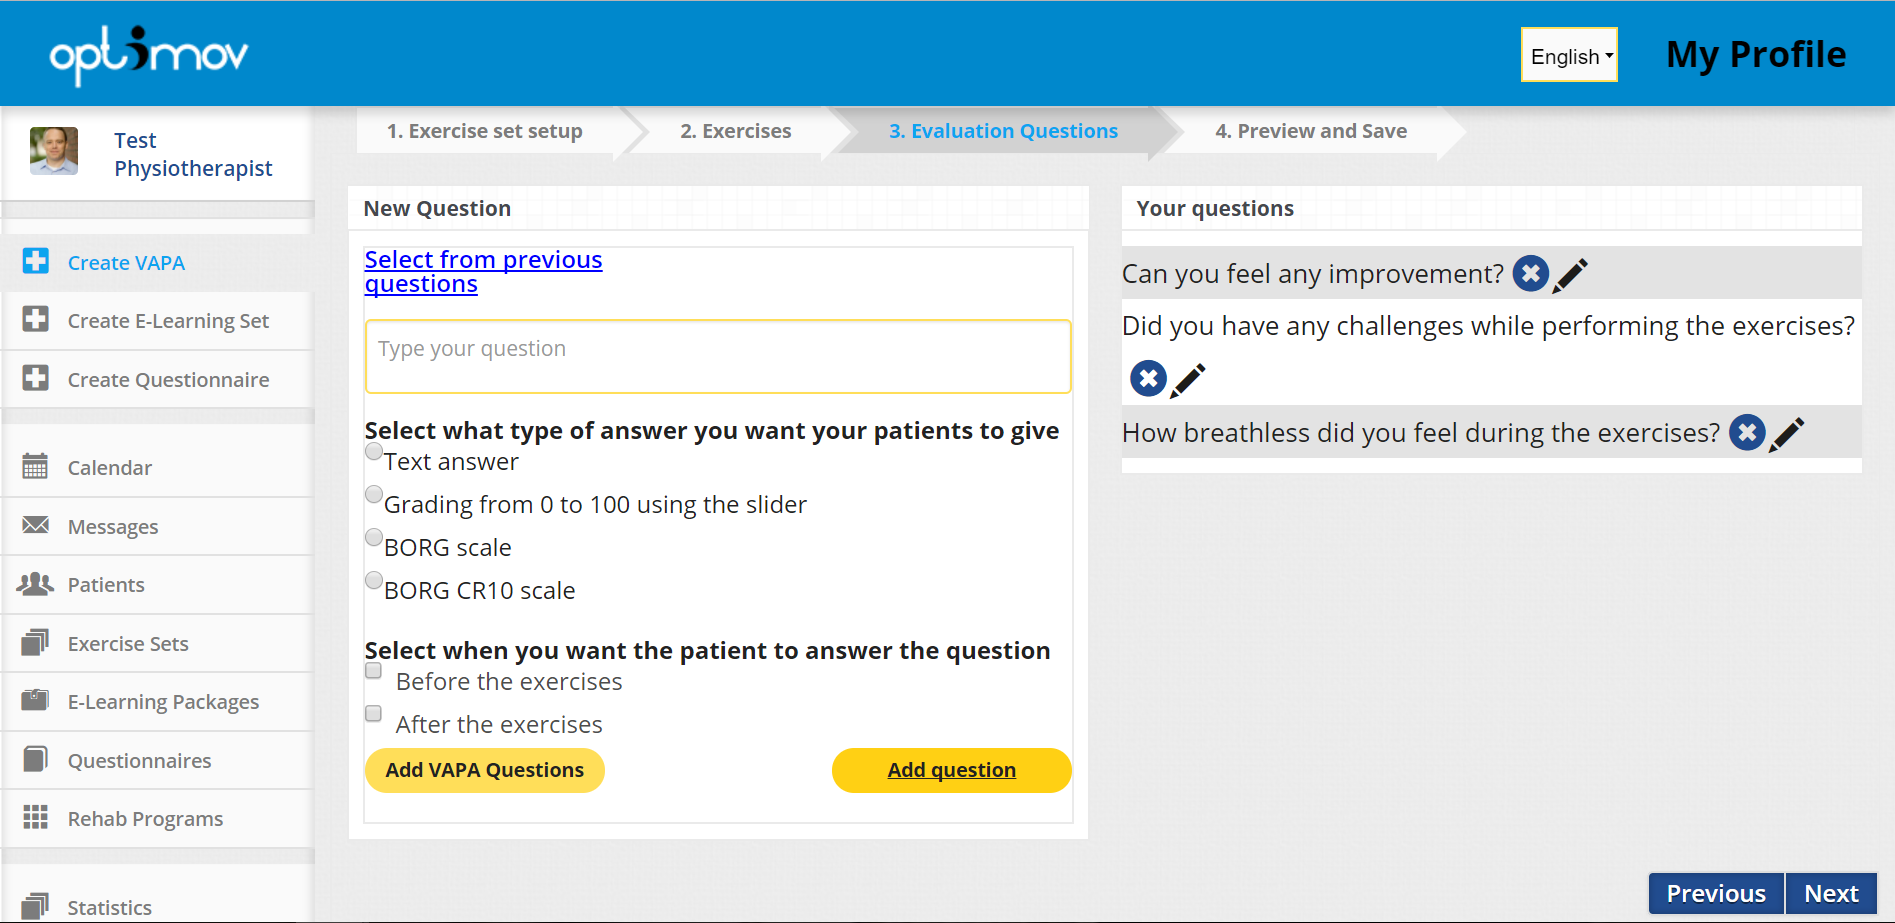Edit the breathless during exercises question
Viewport: 1895px width, 923px height.
(x=1787, y=434)
